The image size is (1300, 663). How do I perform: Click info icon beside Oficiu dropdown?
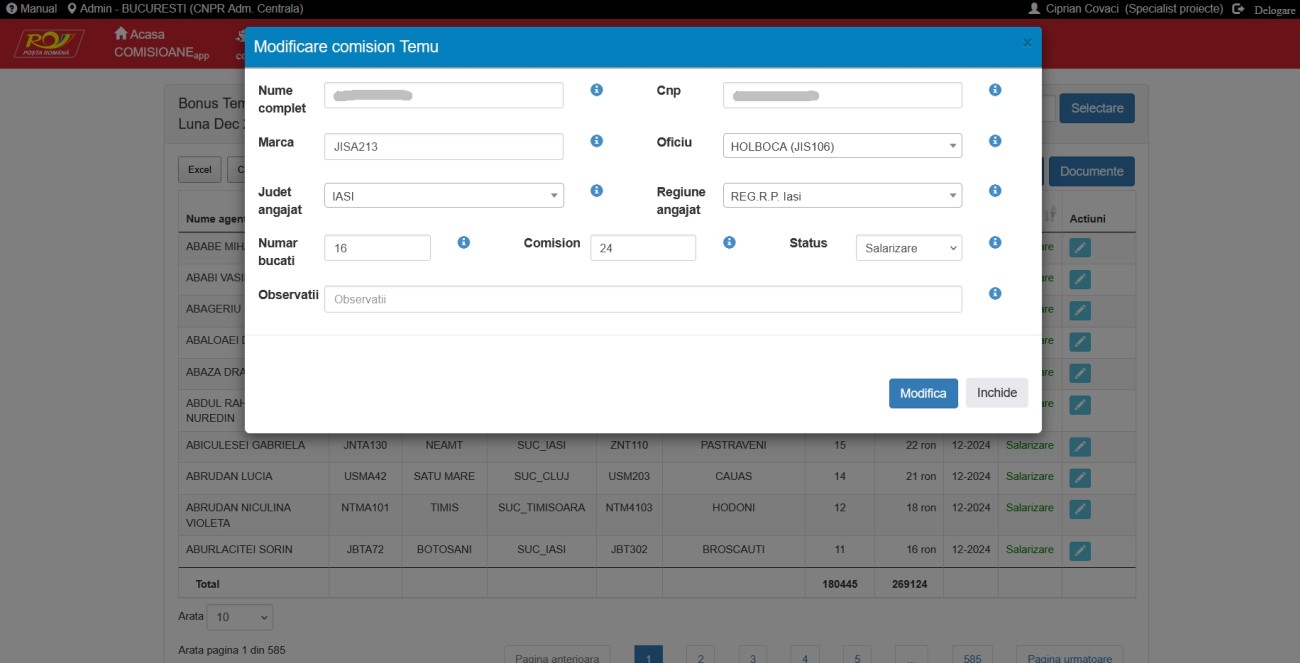(995, 141)
